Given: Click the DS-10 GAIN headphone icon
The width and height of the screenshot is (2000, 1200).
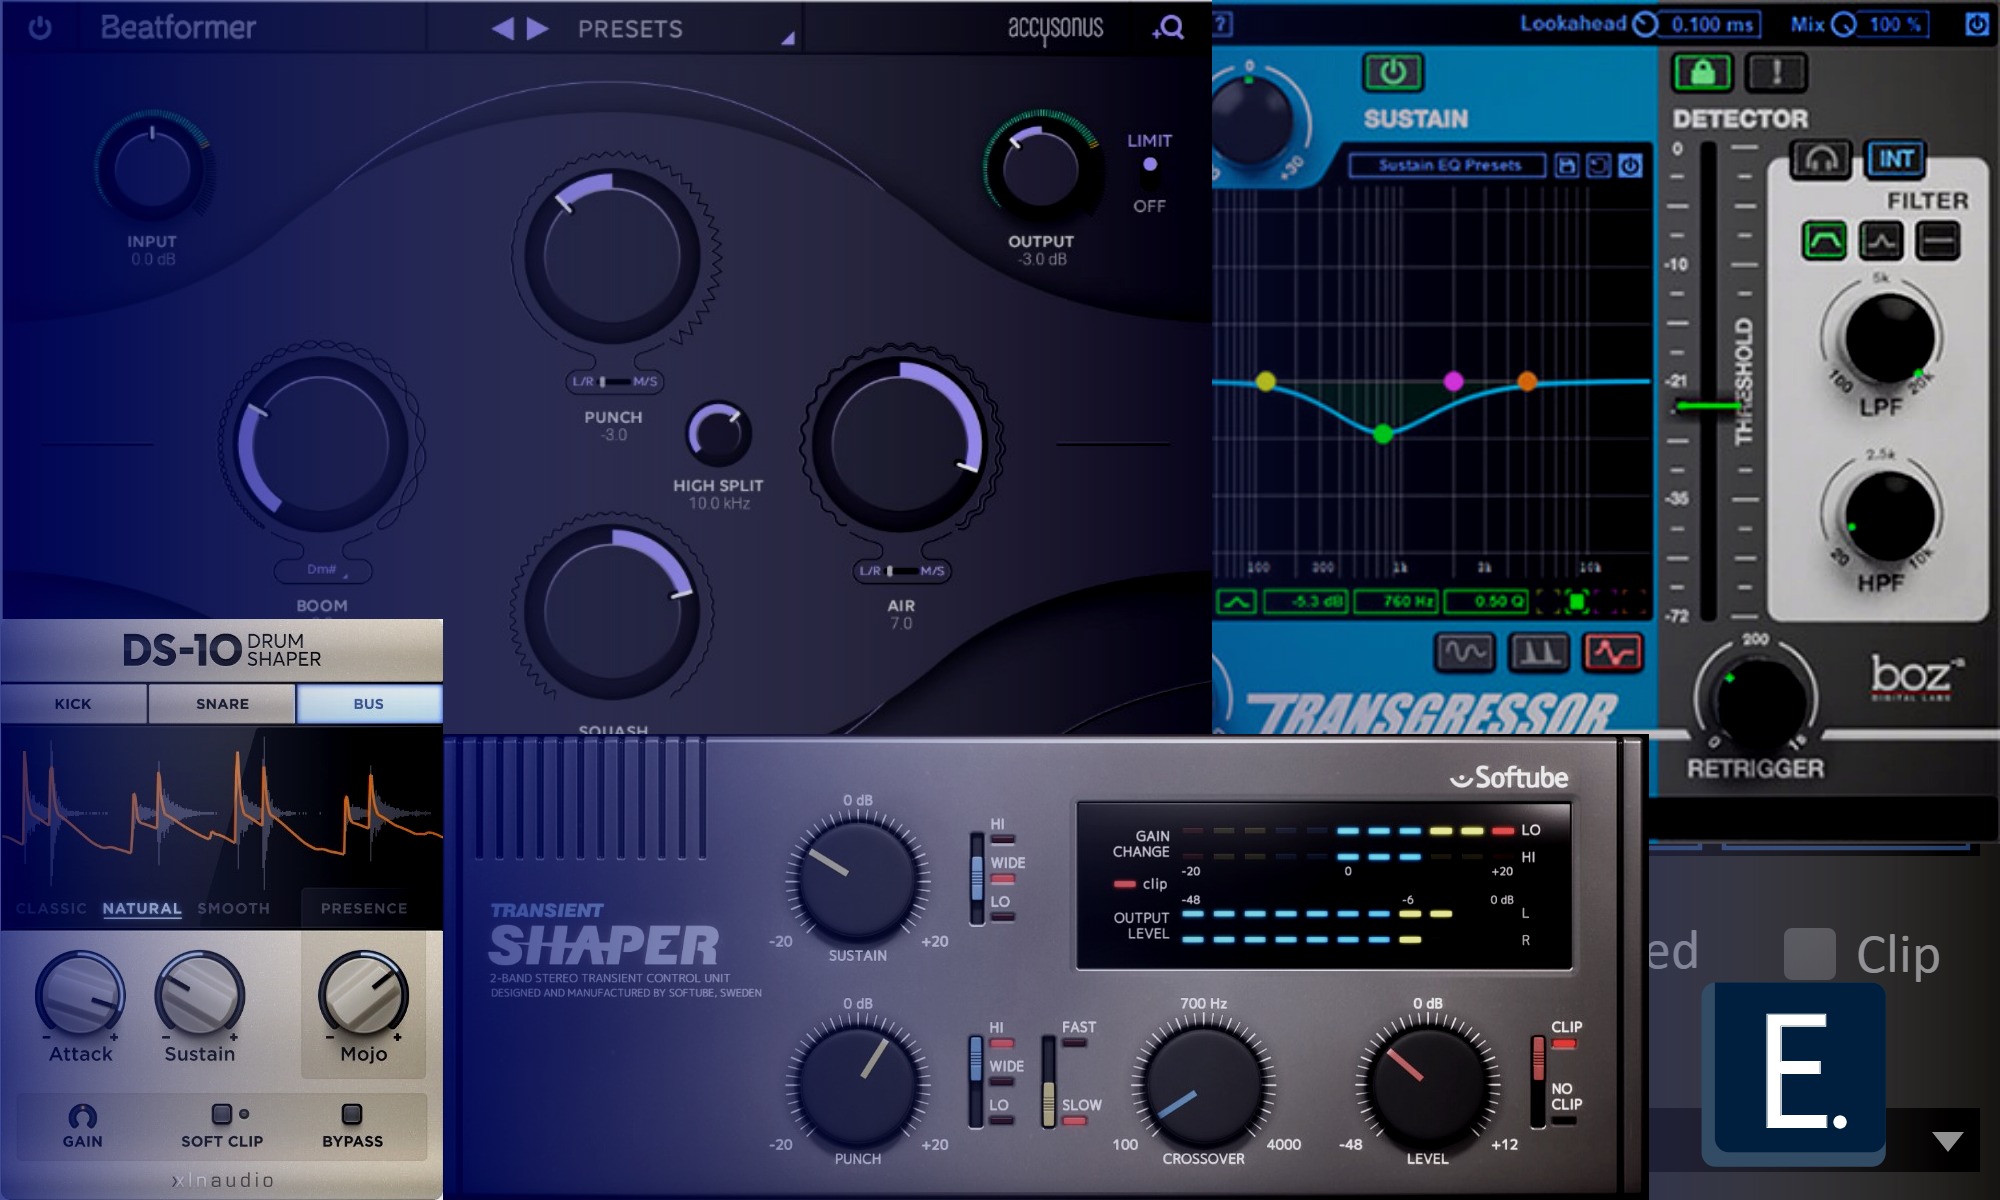Looking at the screenshot, I should 82,1116.
